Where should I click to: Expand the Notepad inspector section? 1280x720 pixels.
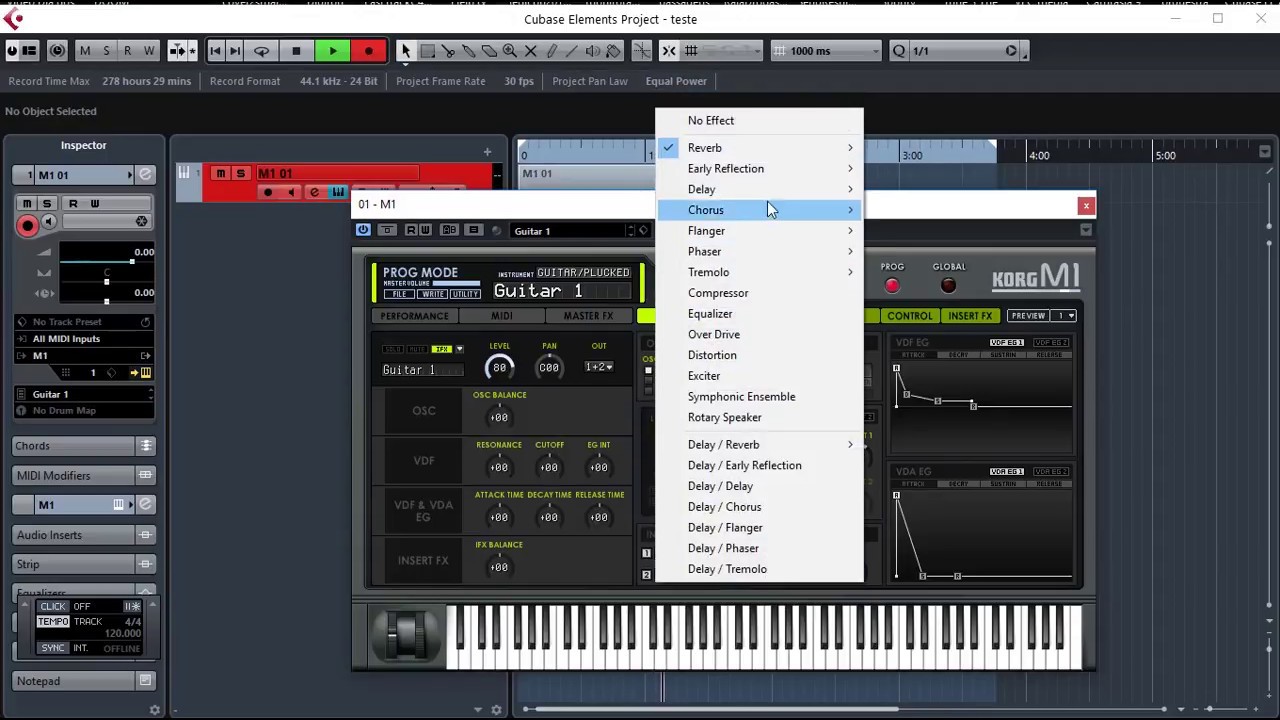point(83,681)
